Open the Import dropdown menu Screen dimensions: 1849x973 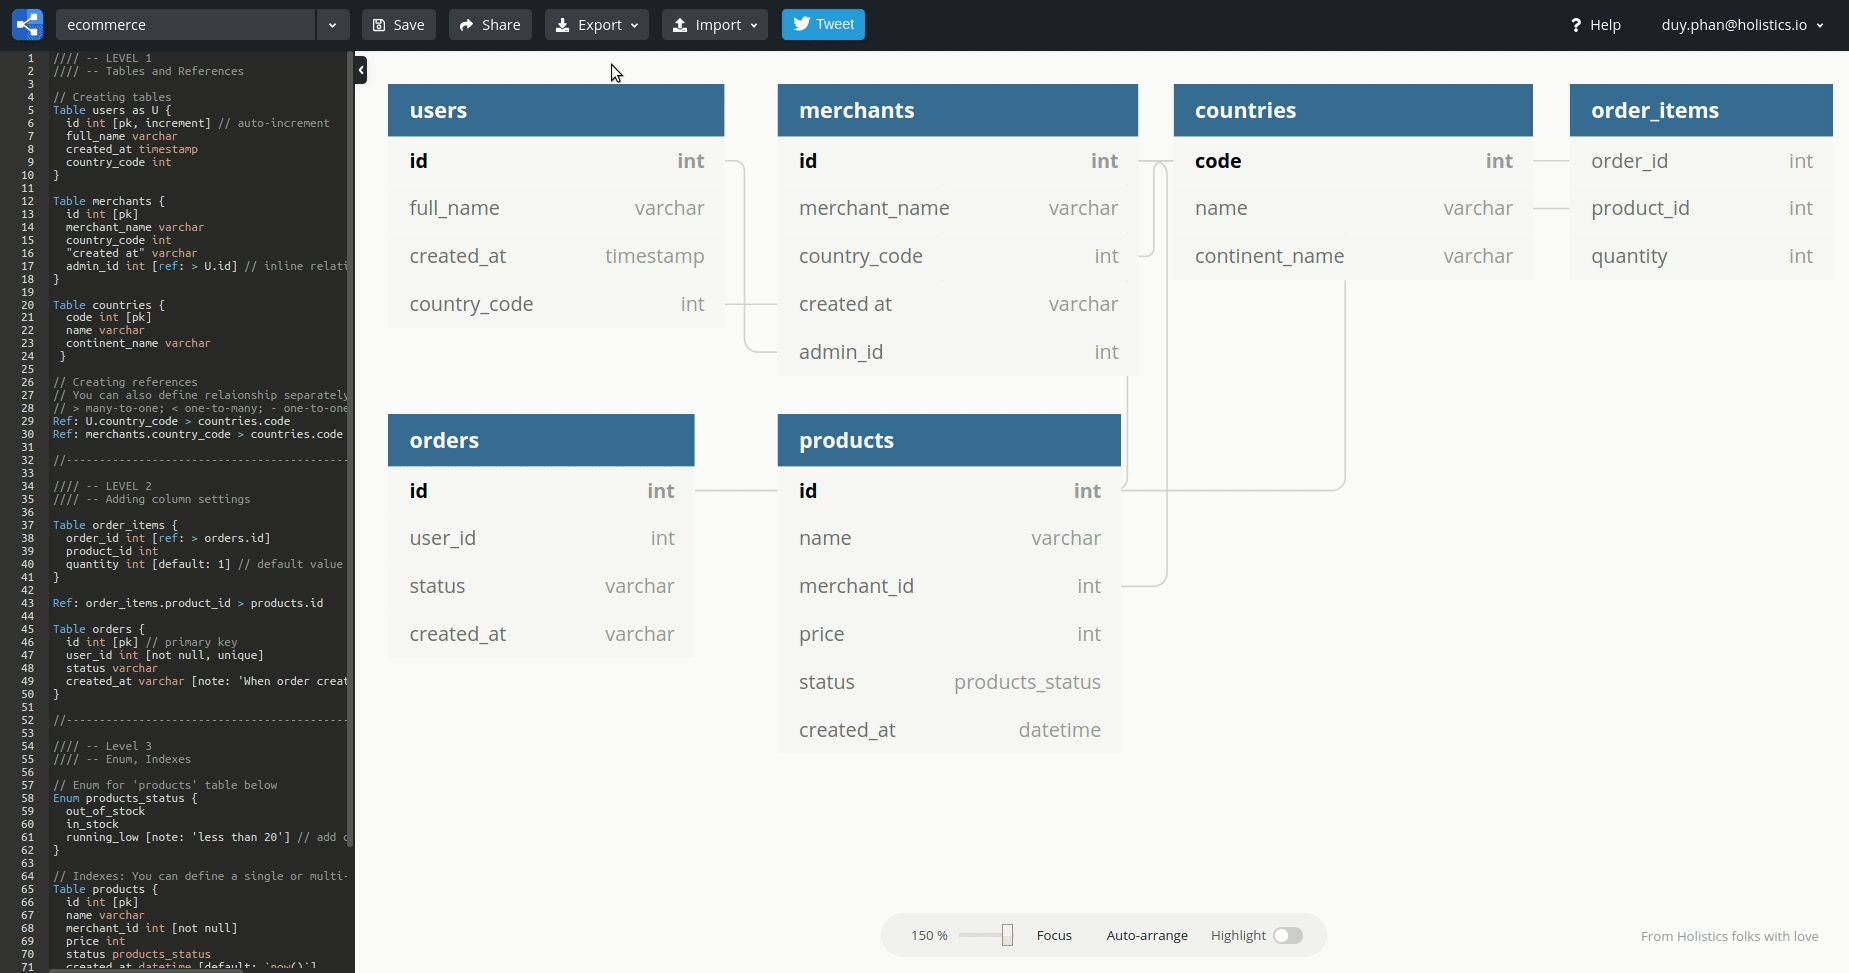click(x=752, y=24)
